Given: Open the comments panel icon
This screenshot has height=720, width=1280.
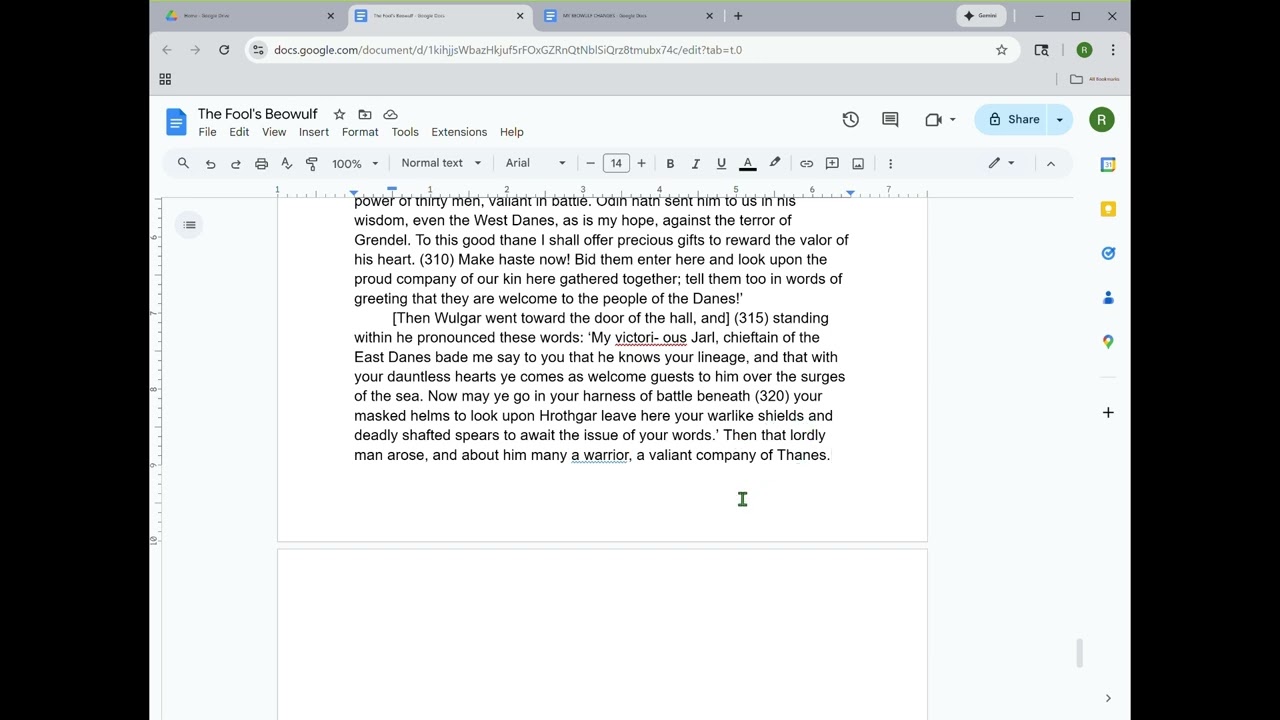Looking at the screenshot, I should tap(890, 120).
